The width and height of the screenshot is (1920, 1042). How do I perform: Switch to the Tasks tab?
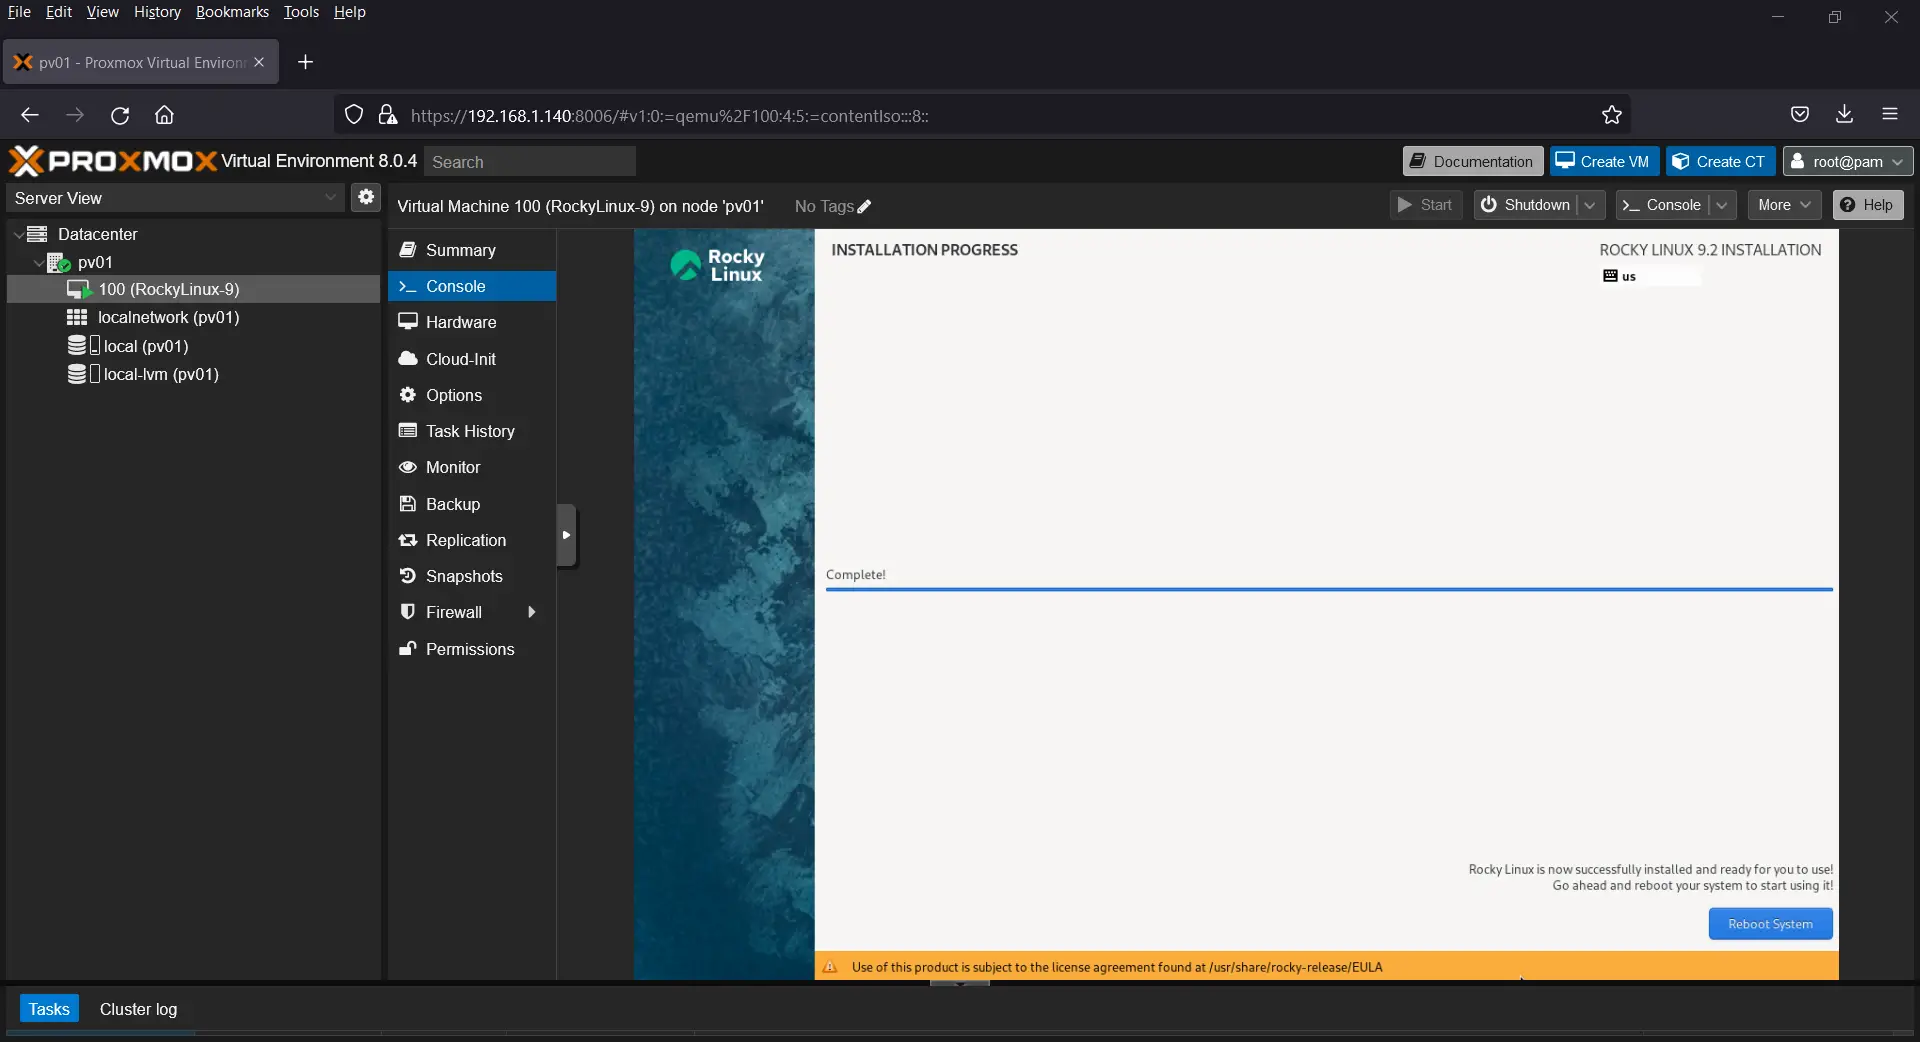tap(49, 1009)
